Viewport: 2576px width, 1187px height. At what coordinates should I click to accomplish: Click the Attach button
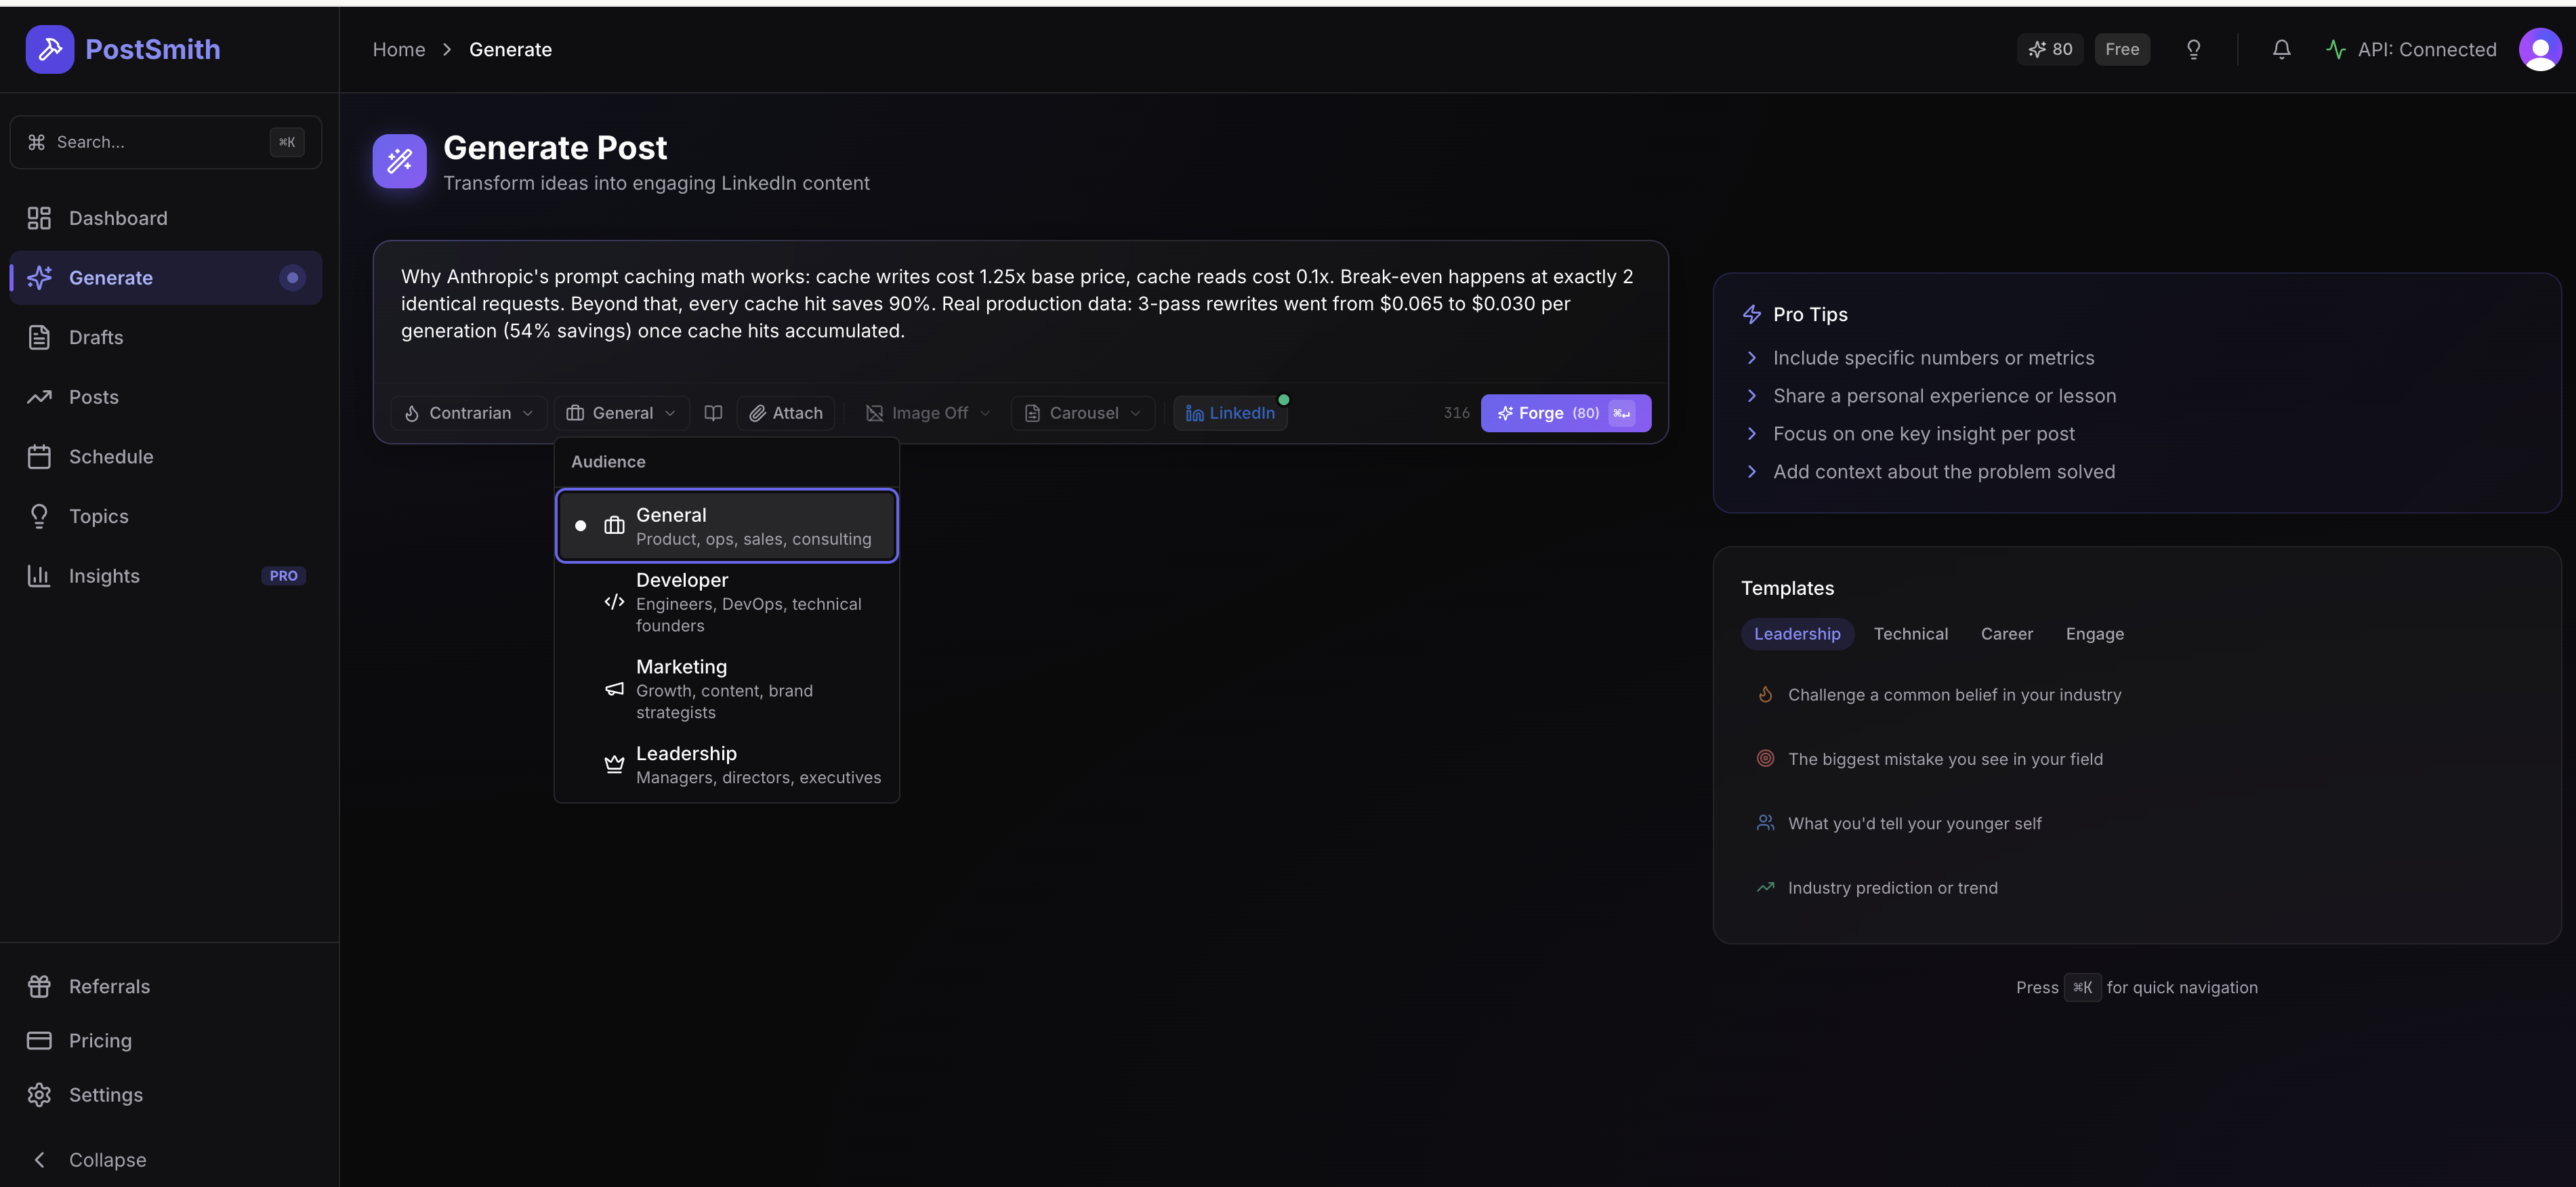coord(786,413)
